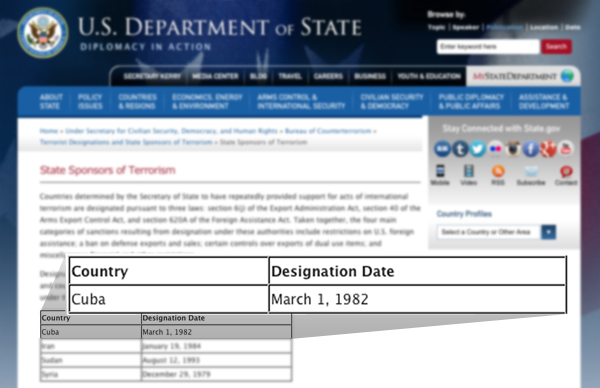Click the Department of State seal logo
This screenshot has height=388, width=600.
pyautogui.click(x=43, y=32)
